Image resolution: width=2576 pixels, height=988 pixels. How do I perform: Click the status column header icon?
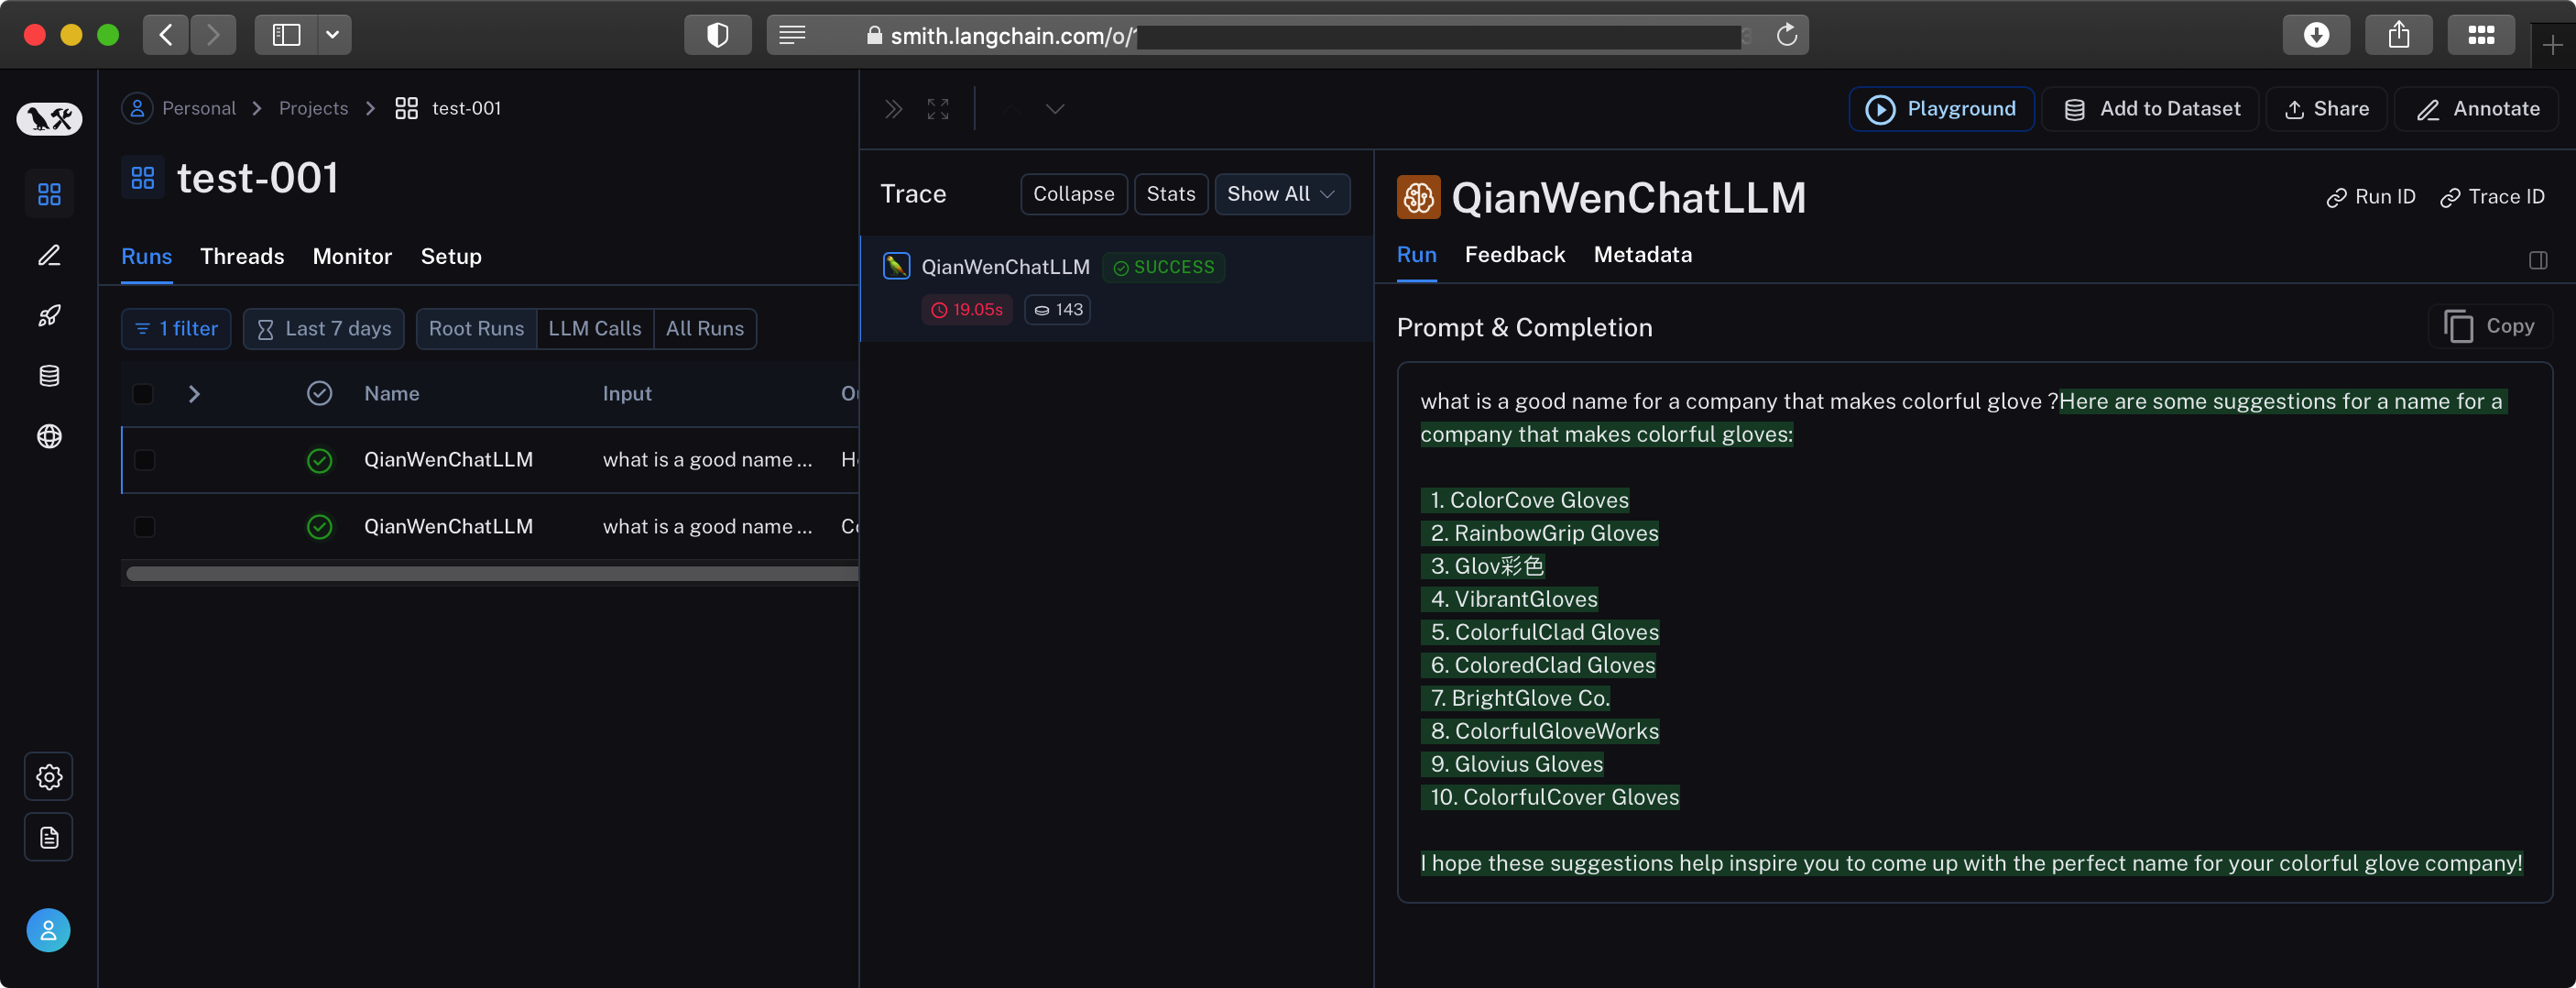point(319,394)
